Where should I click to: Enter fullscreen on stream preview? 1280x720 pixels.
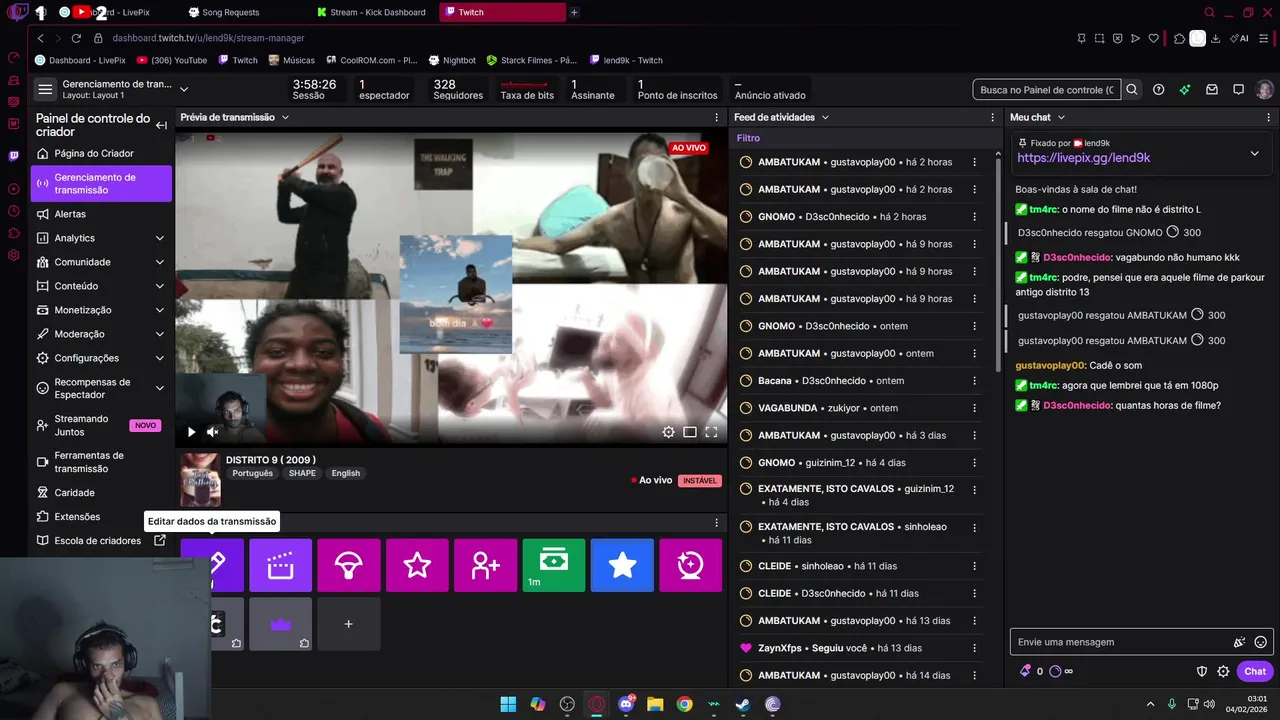pos(711,432)
